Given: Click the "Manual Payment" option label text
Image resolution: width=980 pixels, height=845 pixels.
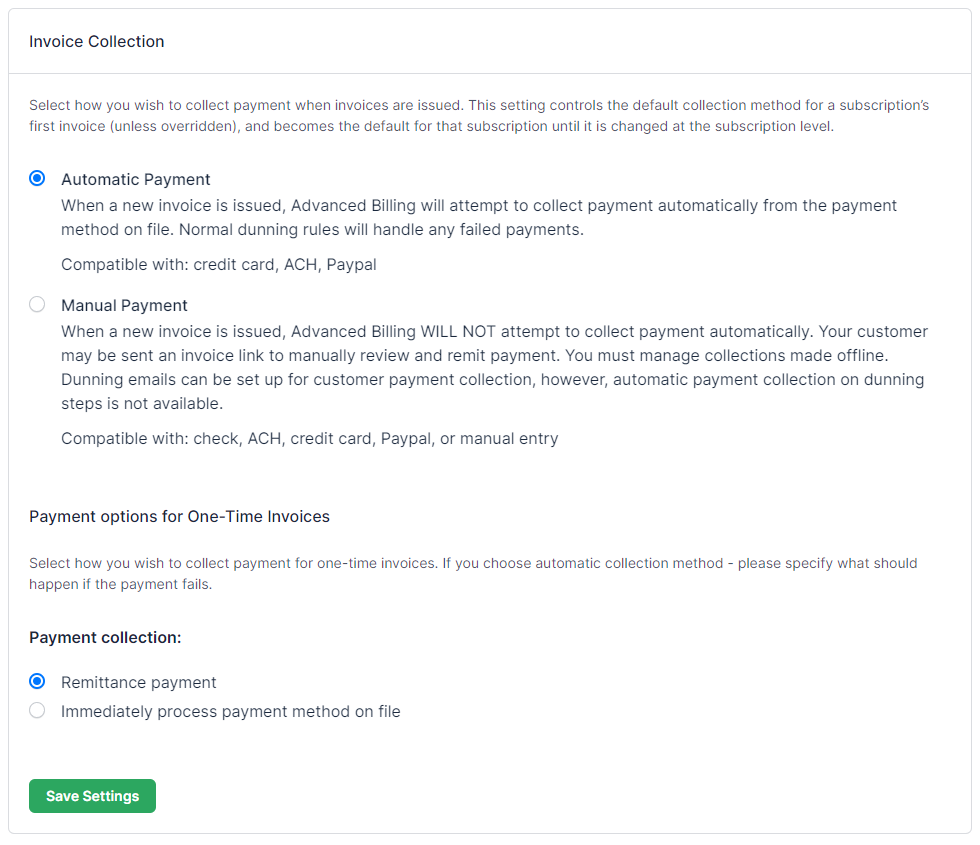Looking at the screenshot, I should pos(124,305).
